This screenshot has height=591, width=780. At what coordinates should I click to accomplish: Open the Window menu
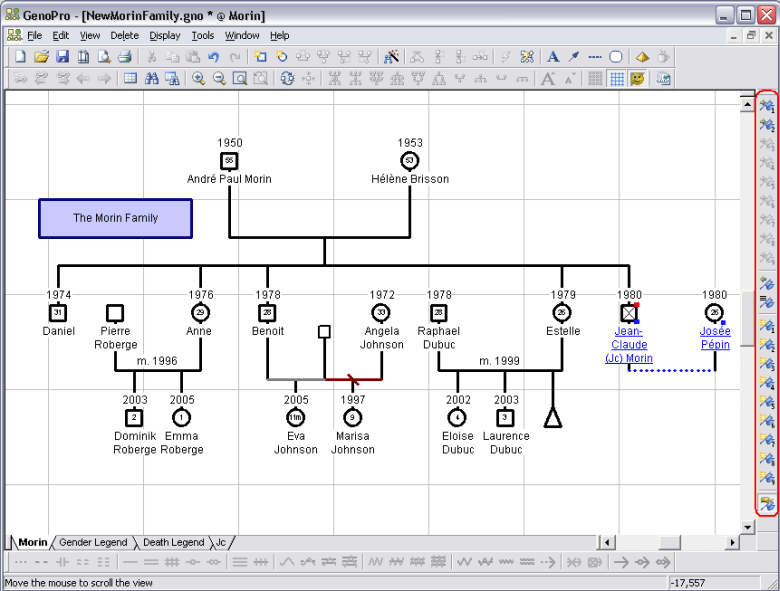(x=242, y=35)
